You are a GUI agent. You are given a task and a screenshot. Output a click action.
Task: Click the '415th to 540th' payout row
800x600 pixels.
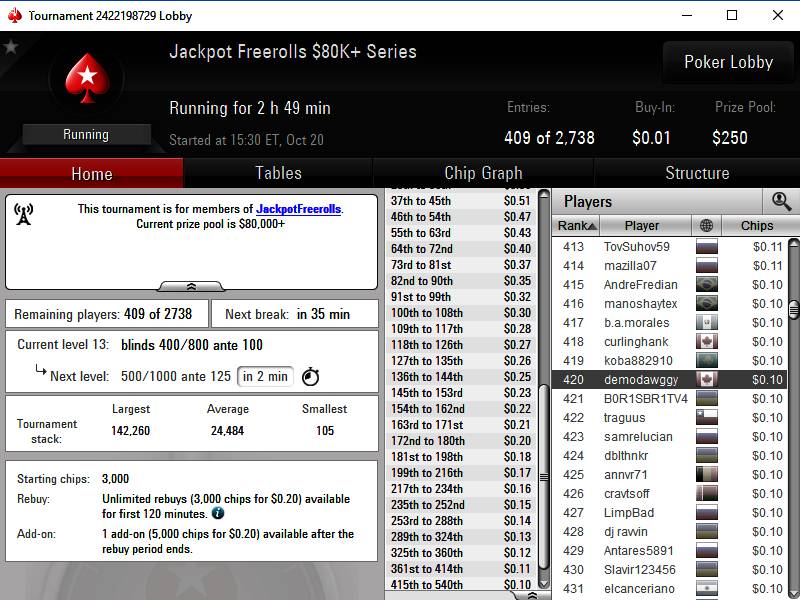[461, 585]
